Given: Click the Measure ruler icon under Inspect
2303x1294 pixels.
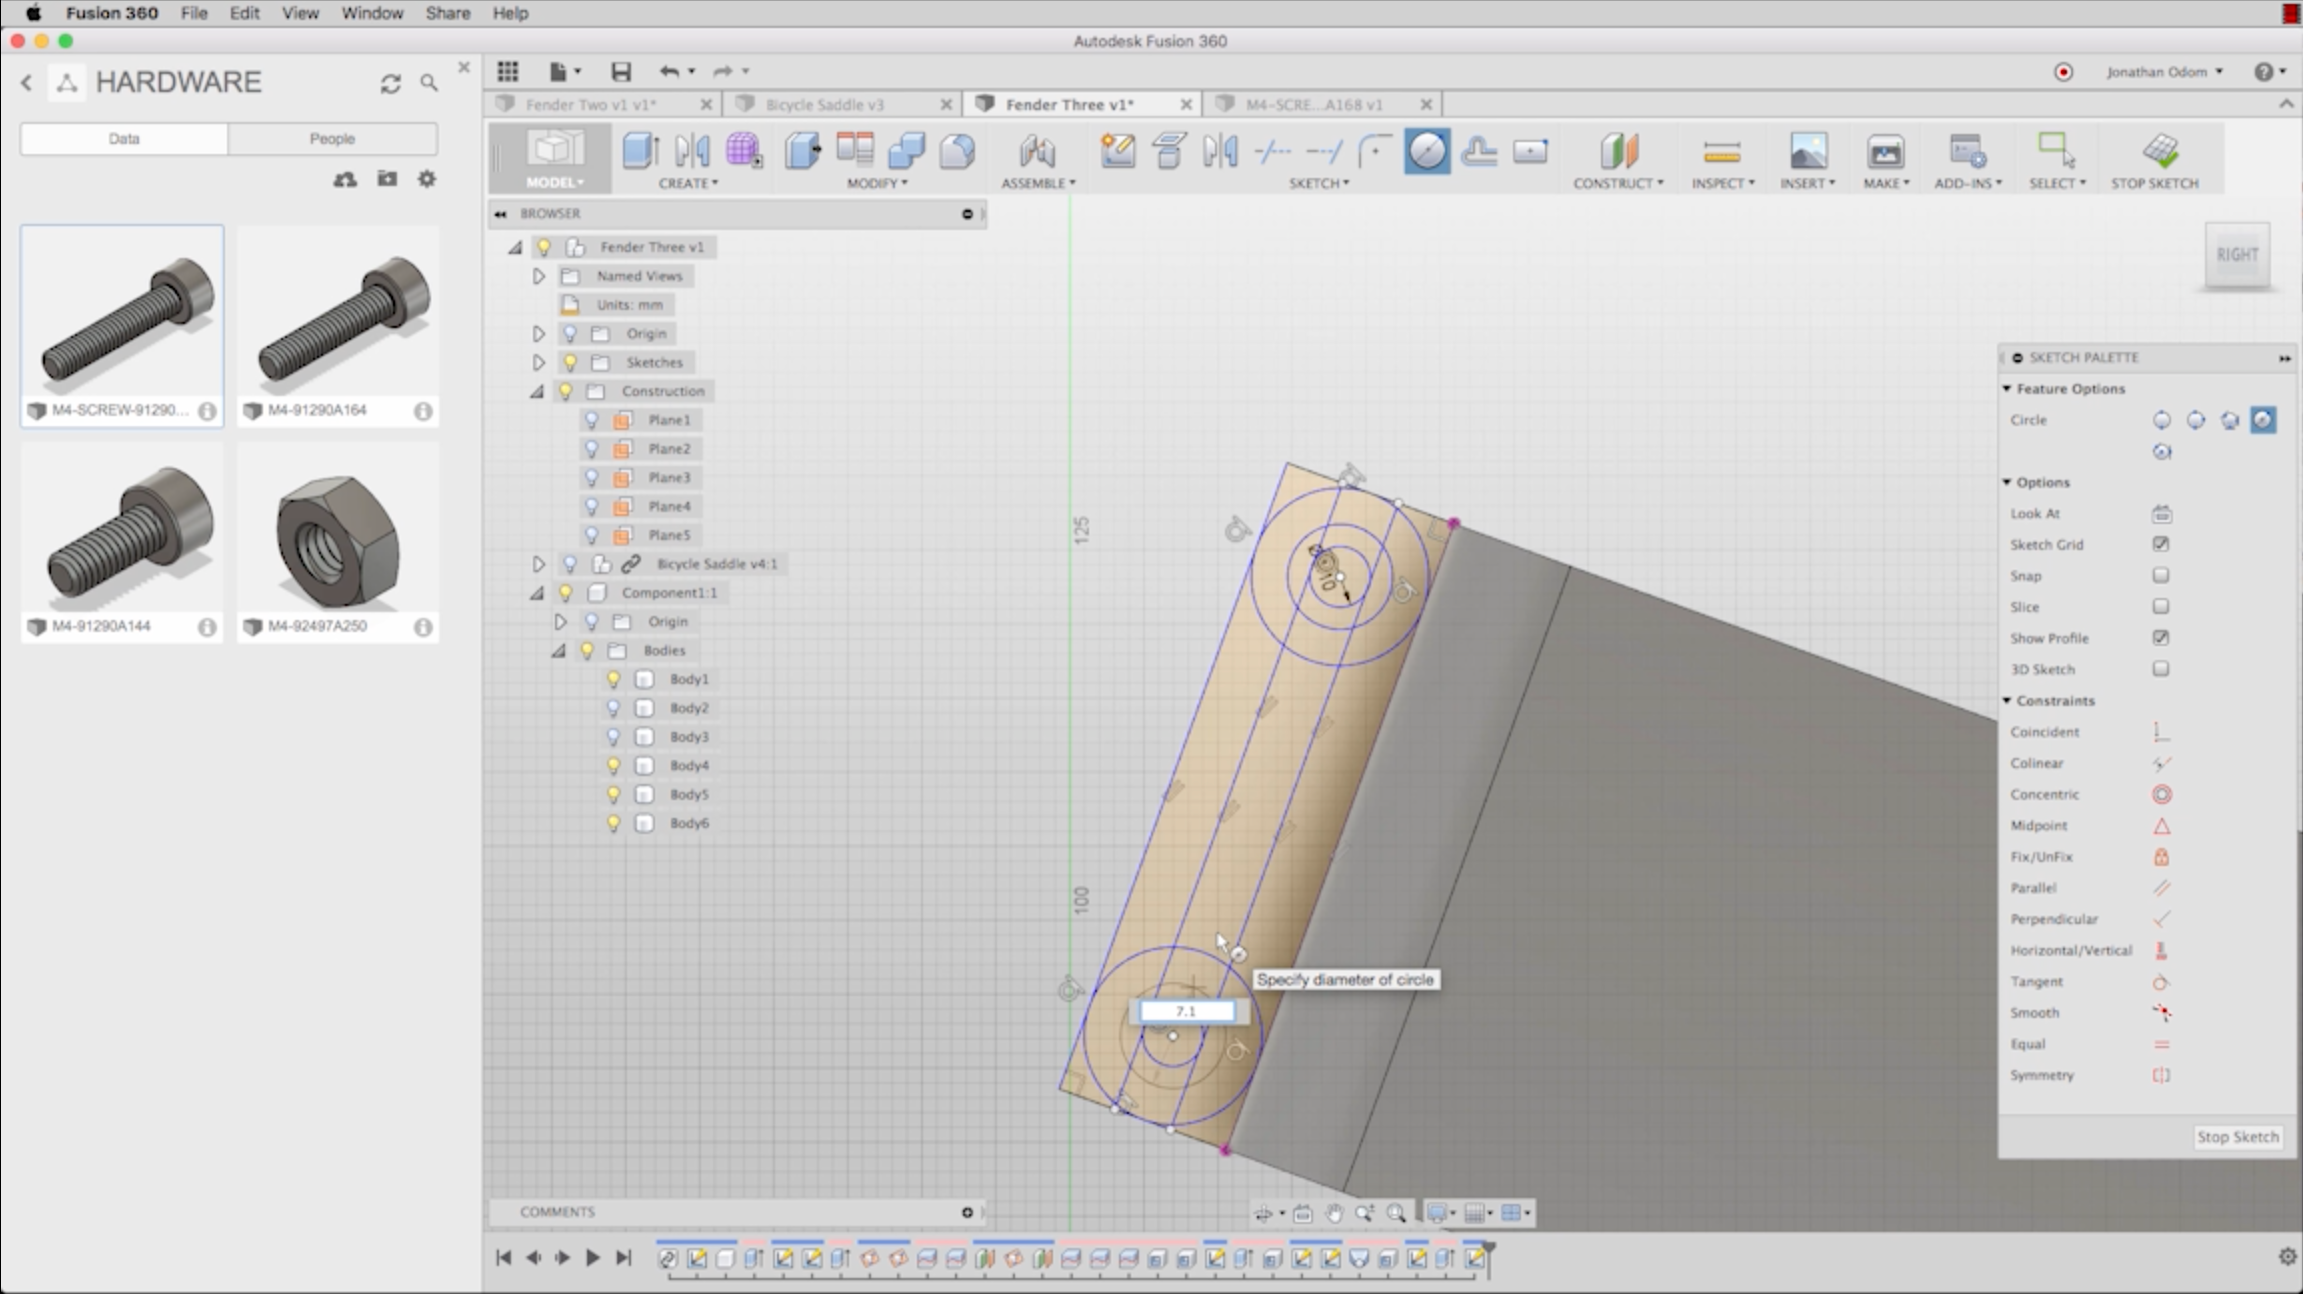Looking at the screenshot, I should point(1721,152).
